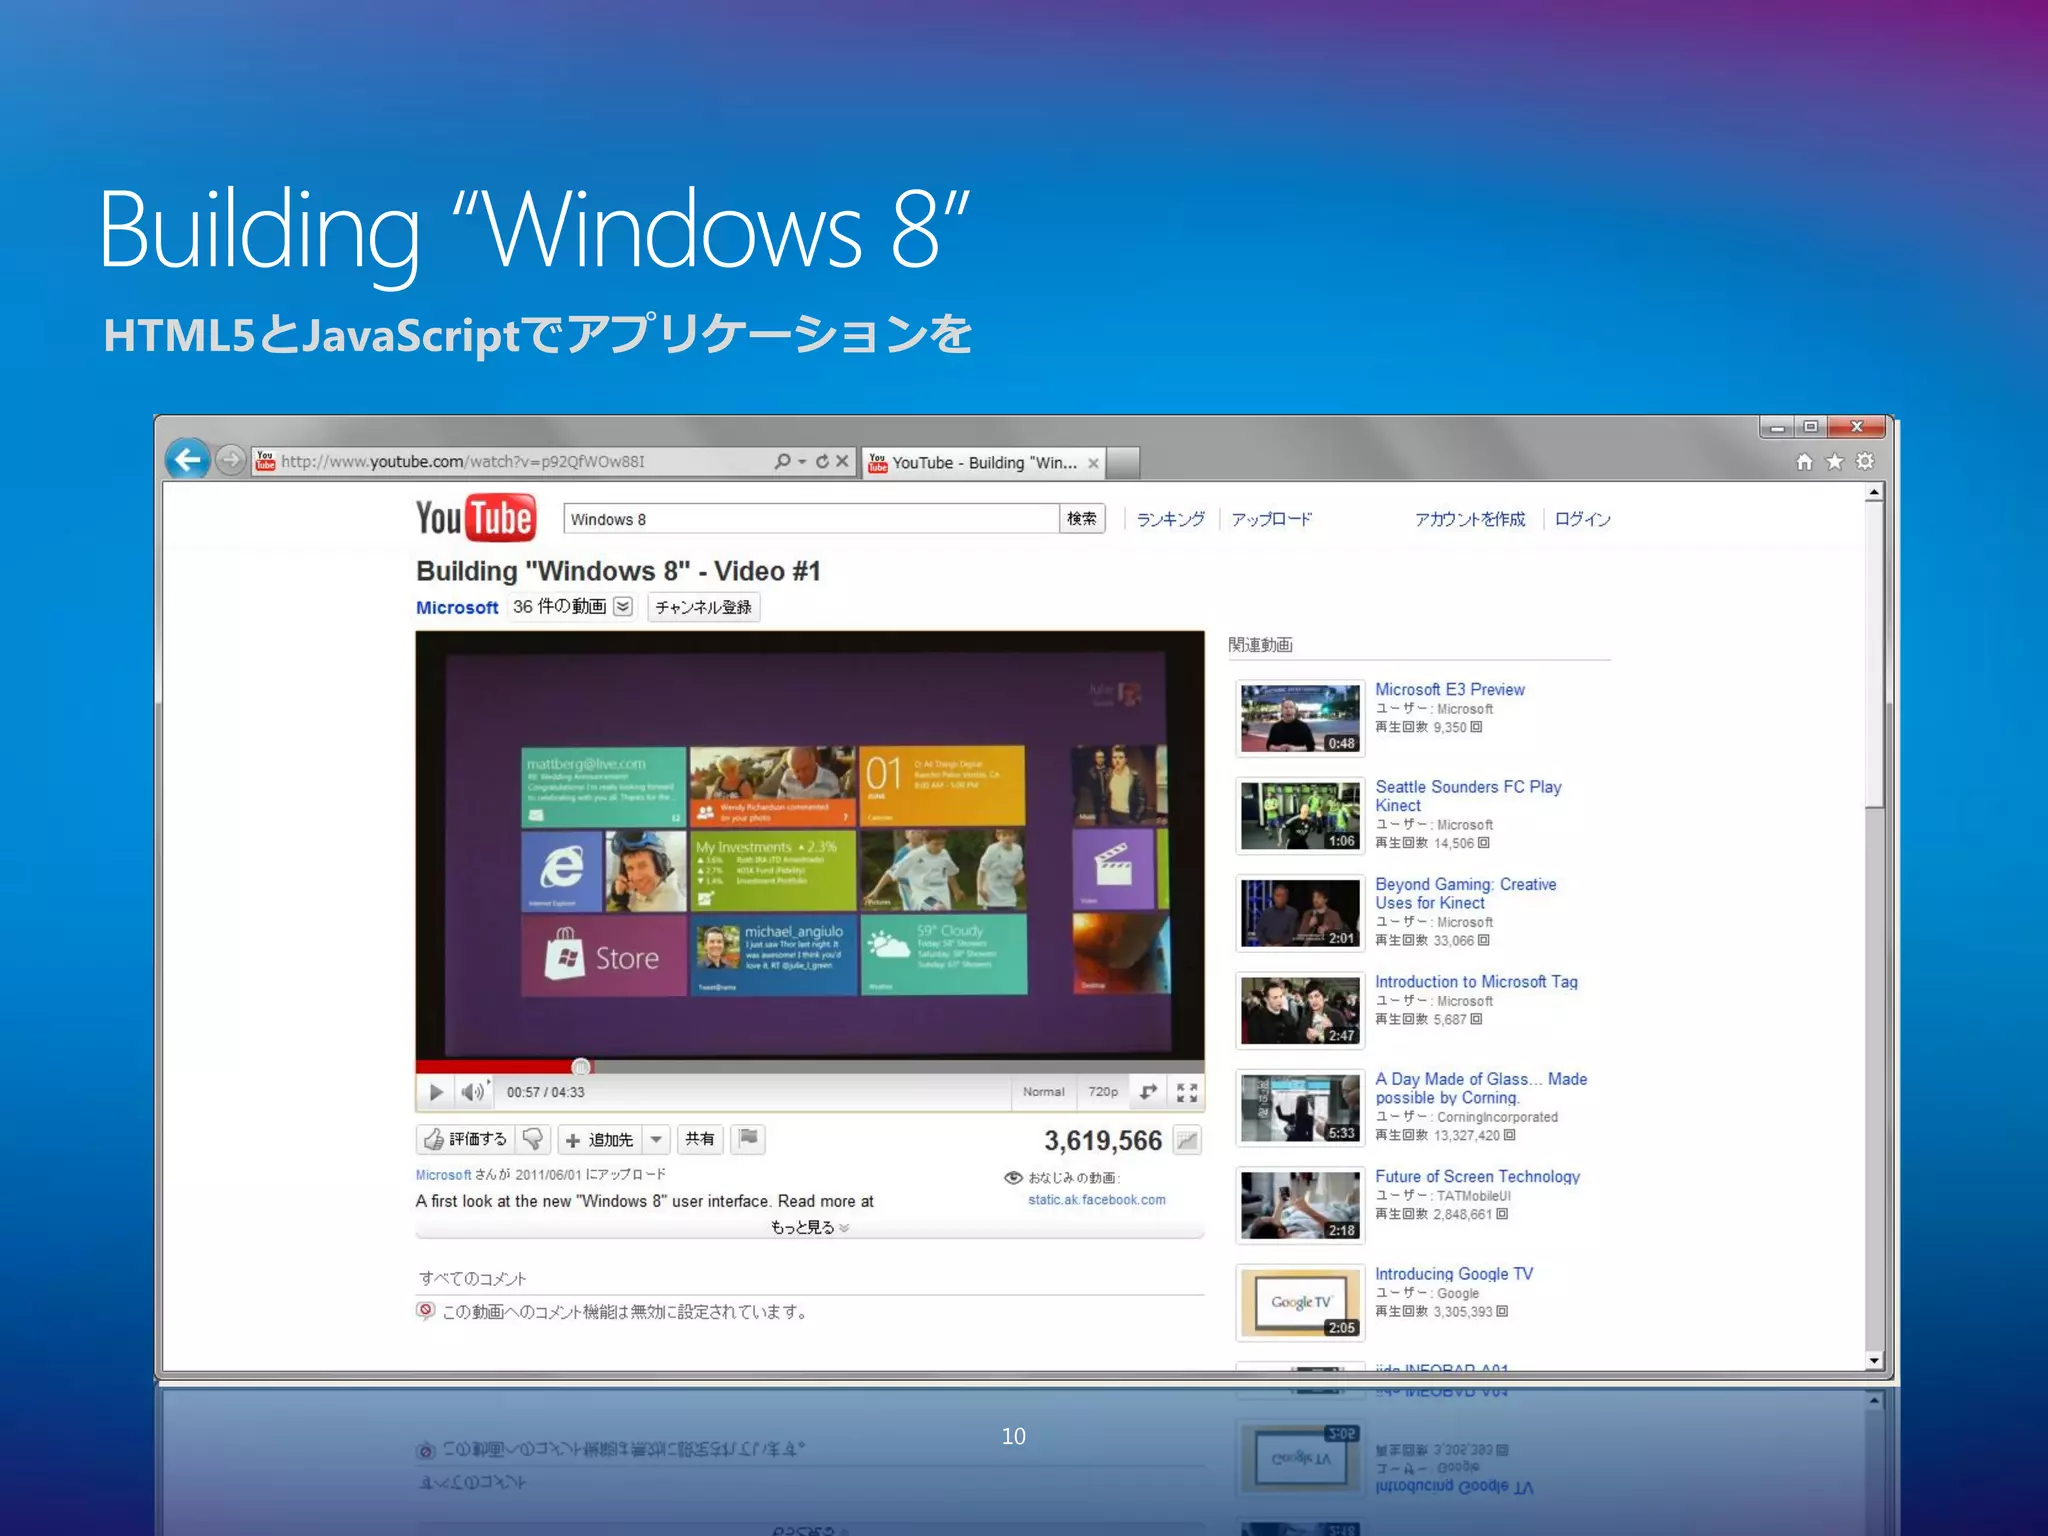Click the video progress bar scrubber handle
This screenshot has width=2048, height=1536.
click(x=581, y=1067)
